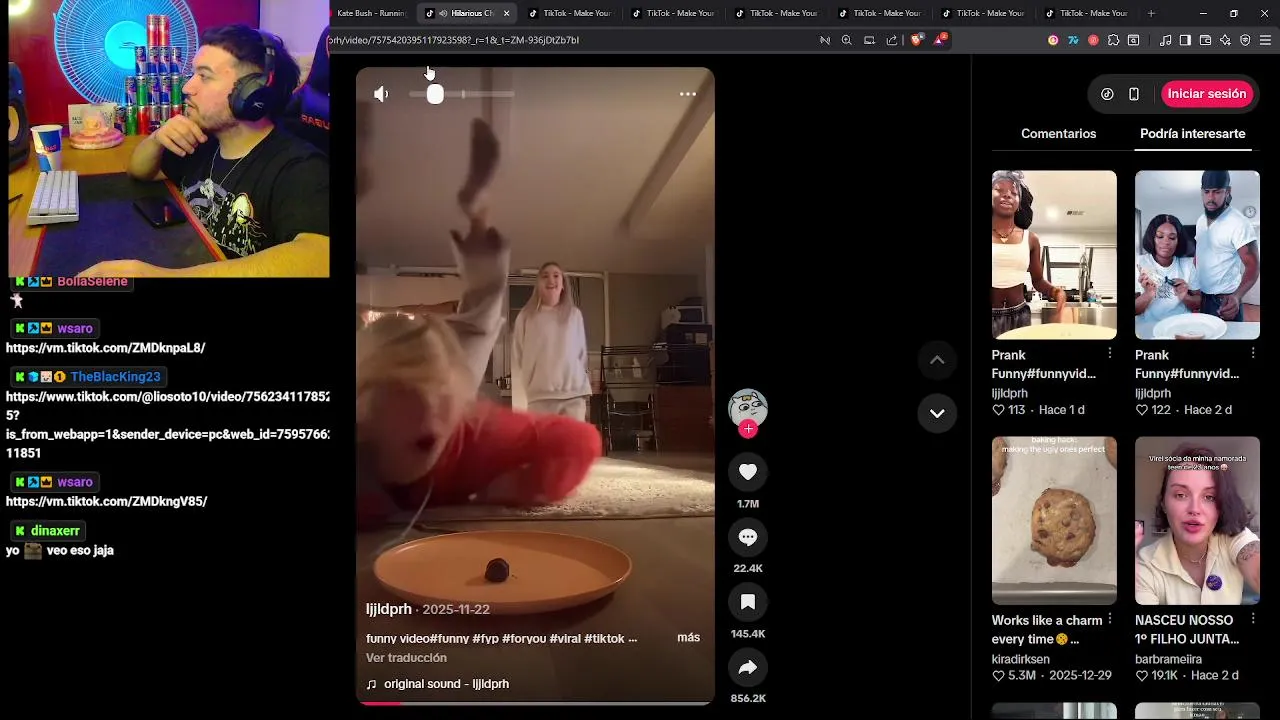Seek on the video progress bar
The height and width of the screenshot is (720, 1280).
coord(535,703)
